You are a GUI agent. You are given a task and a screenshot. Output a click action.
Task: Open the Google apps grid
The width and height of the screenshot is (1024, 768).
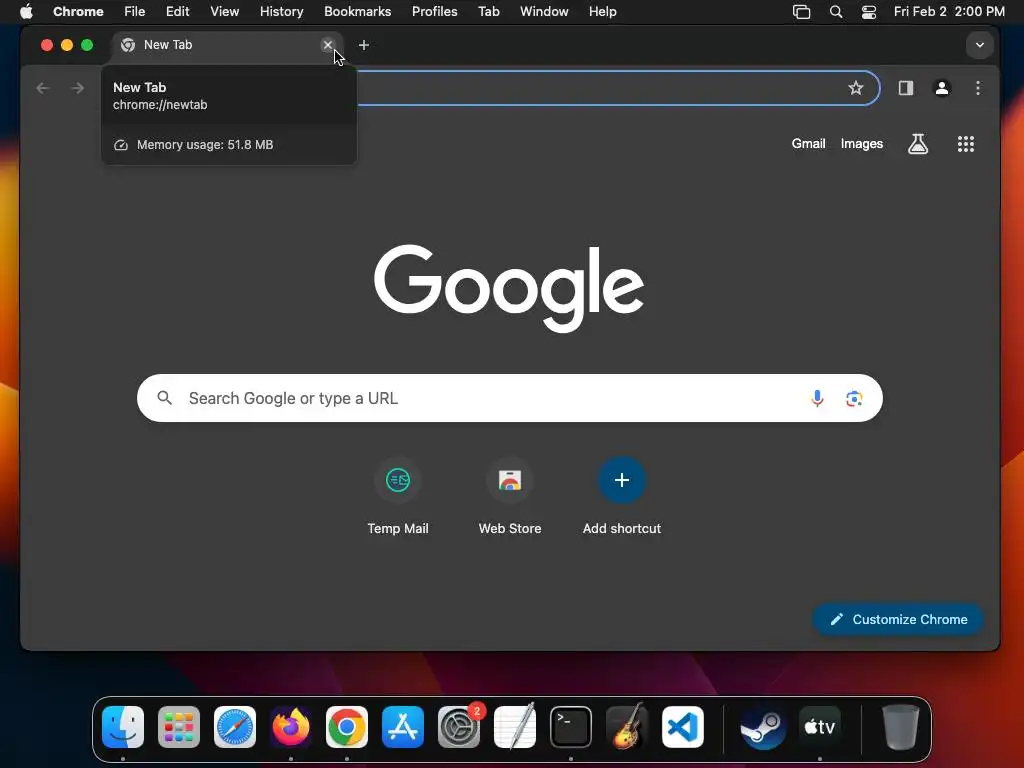click(966, 144)
